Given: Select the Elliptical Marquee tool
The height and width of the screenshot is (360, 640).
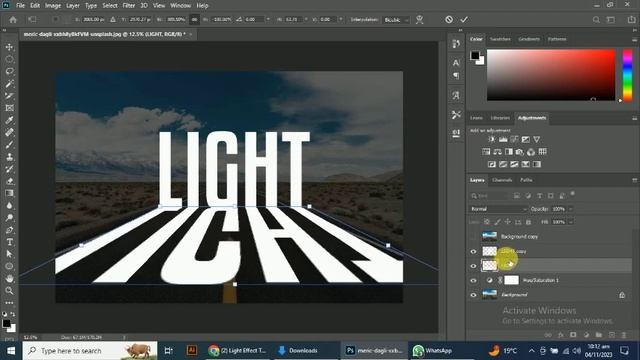Looking at the screenshot, I should click(x=9, y=60).
